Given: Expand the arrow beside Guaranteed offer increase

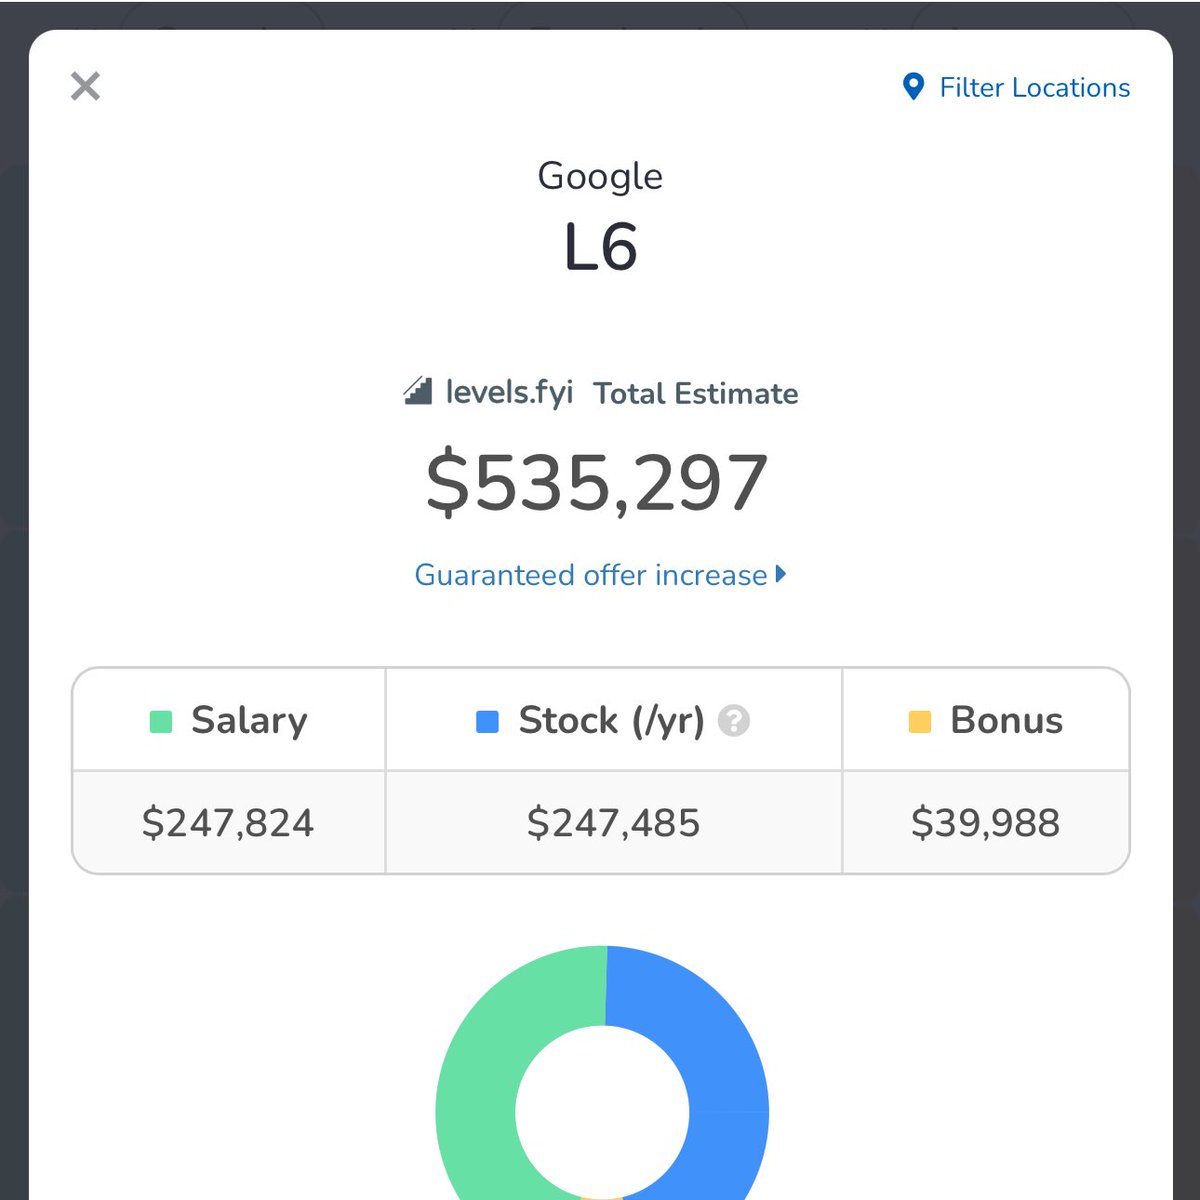Looking at the screenshot, I should pos(781,574).
